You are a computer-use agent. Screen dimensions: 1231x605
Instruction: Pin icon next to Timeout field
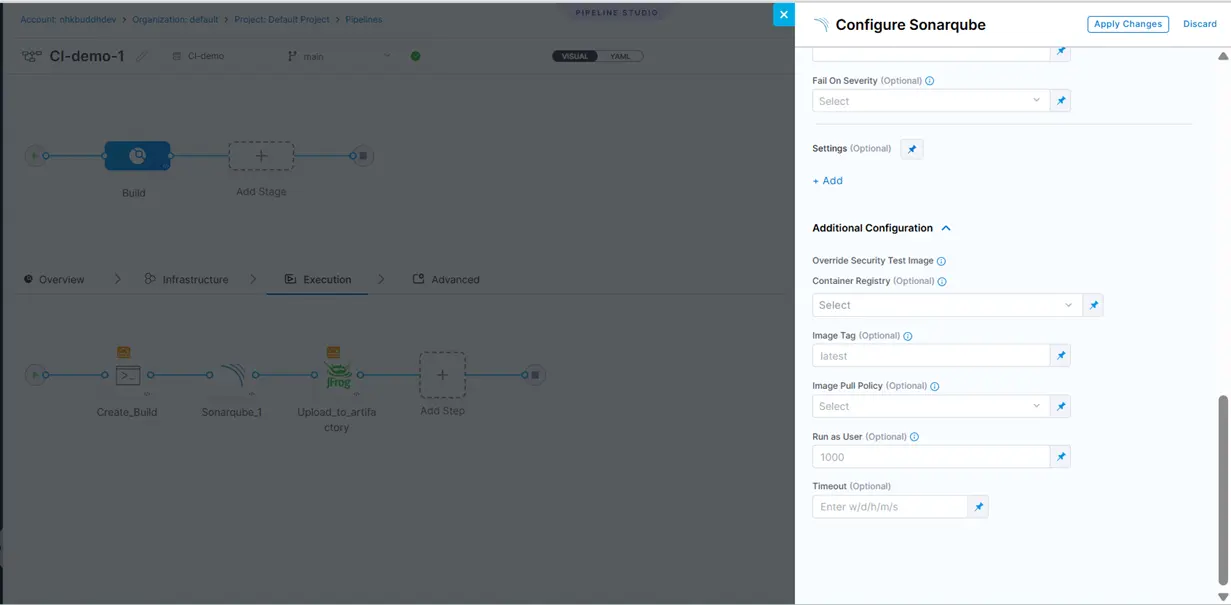(979, 507)
